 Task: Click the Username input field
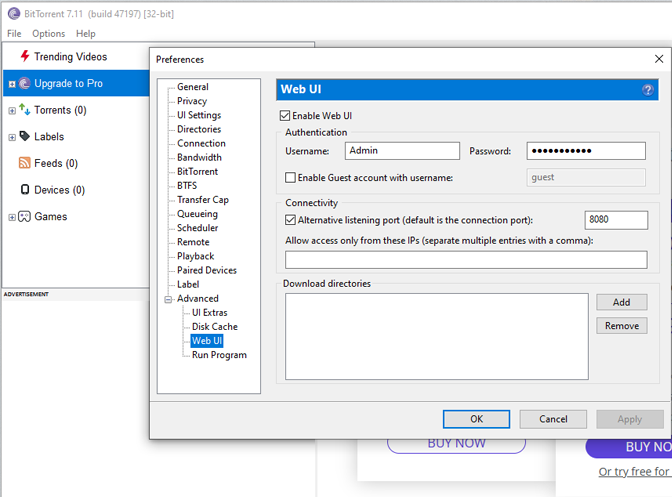coord(402,151)
